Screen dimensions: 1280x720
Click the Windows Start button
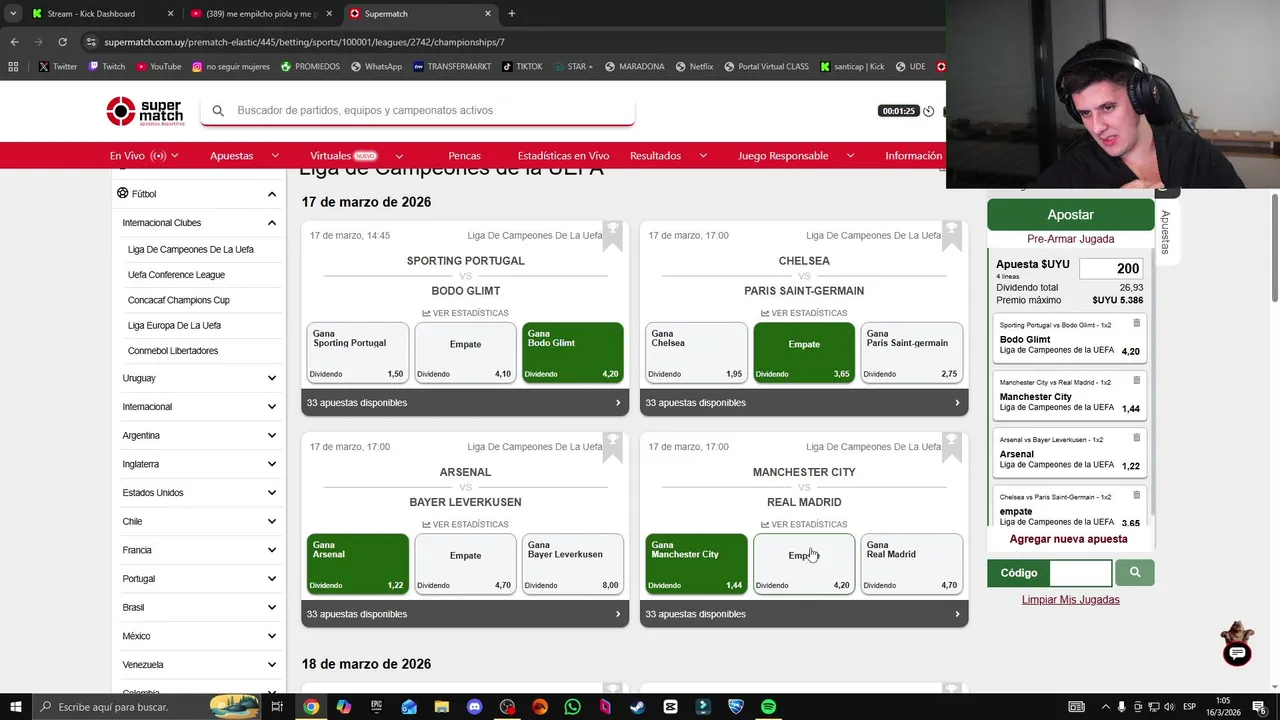tap(15, 707)
